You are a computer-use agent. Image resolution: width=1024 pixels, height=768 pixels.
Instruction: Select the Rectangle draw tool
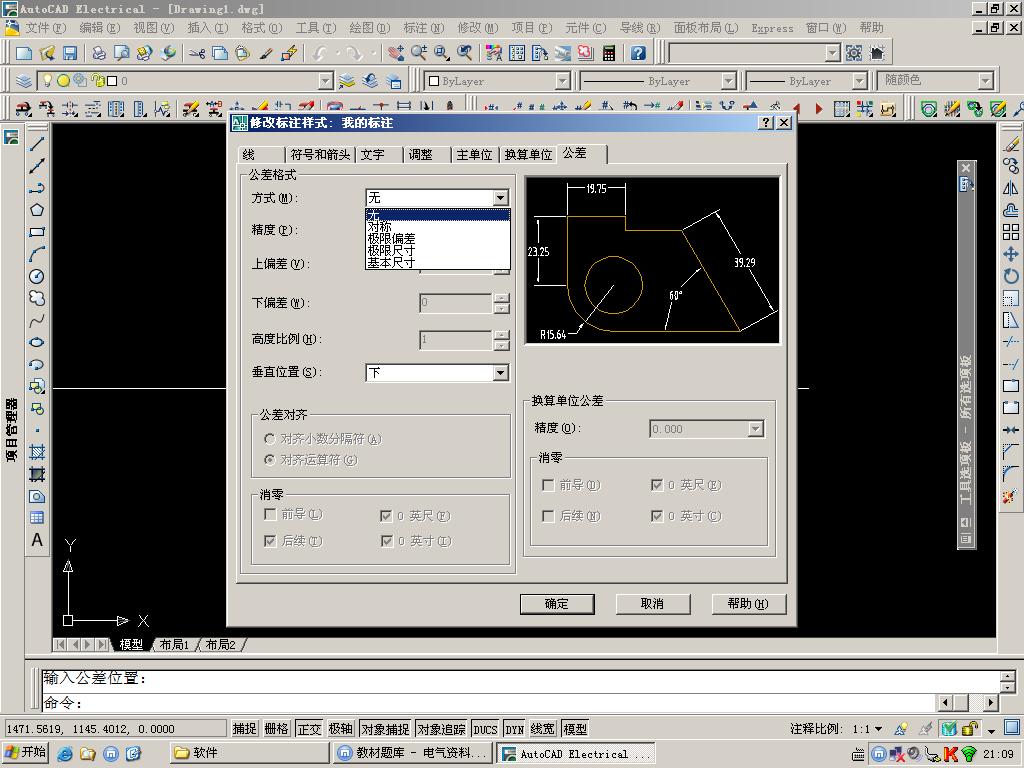point(37,232)
